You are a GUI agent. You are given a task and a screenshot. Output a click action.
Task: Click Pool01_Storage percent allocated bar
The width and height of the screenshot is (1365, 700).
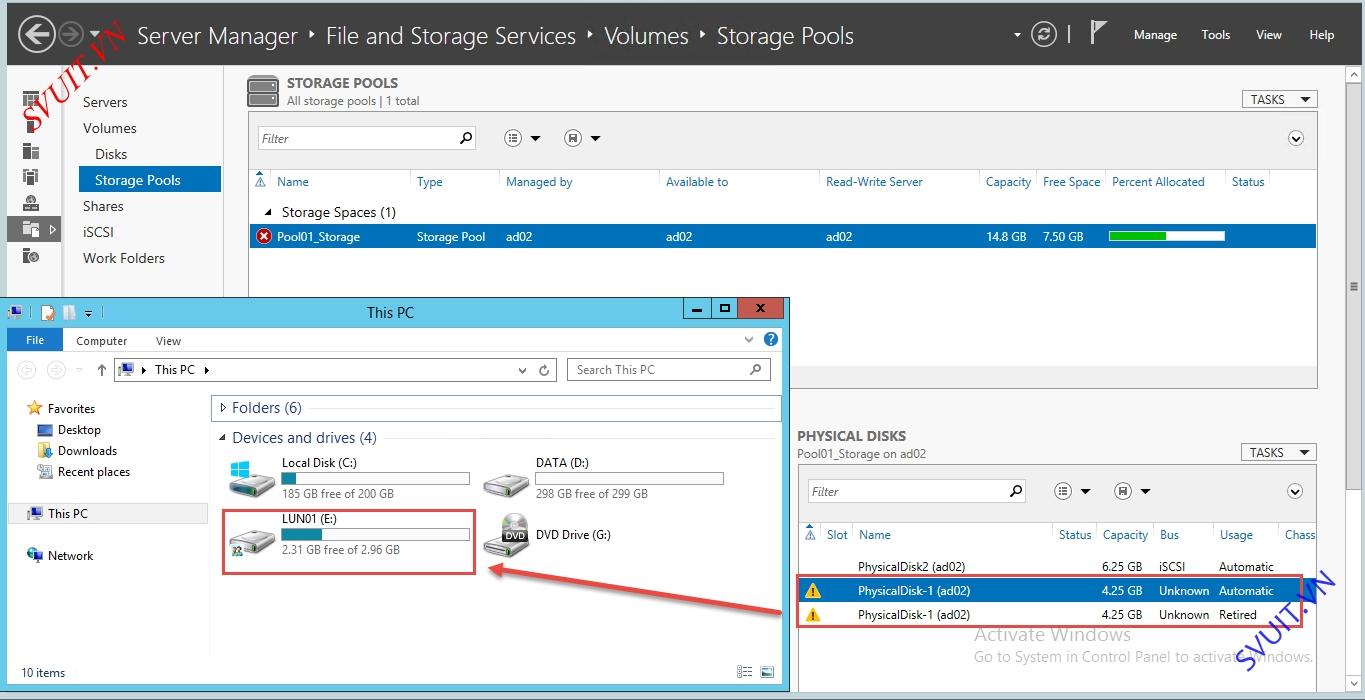tap(1166, 237)
